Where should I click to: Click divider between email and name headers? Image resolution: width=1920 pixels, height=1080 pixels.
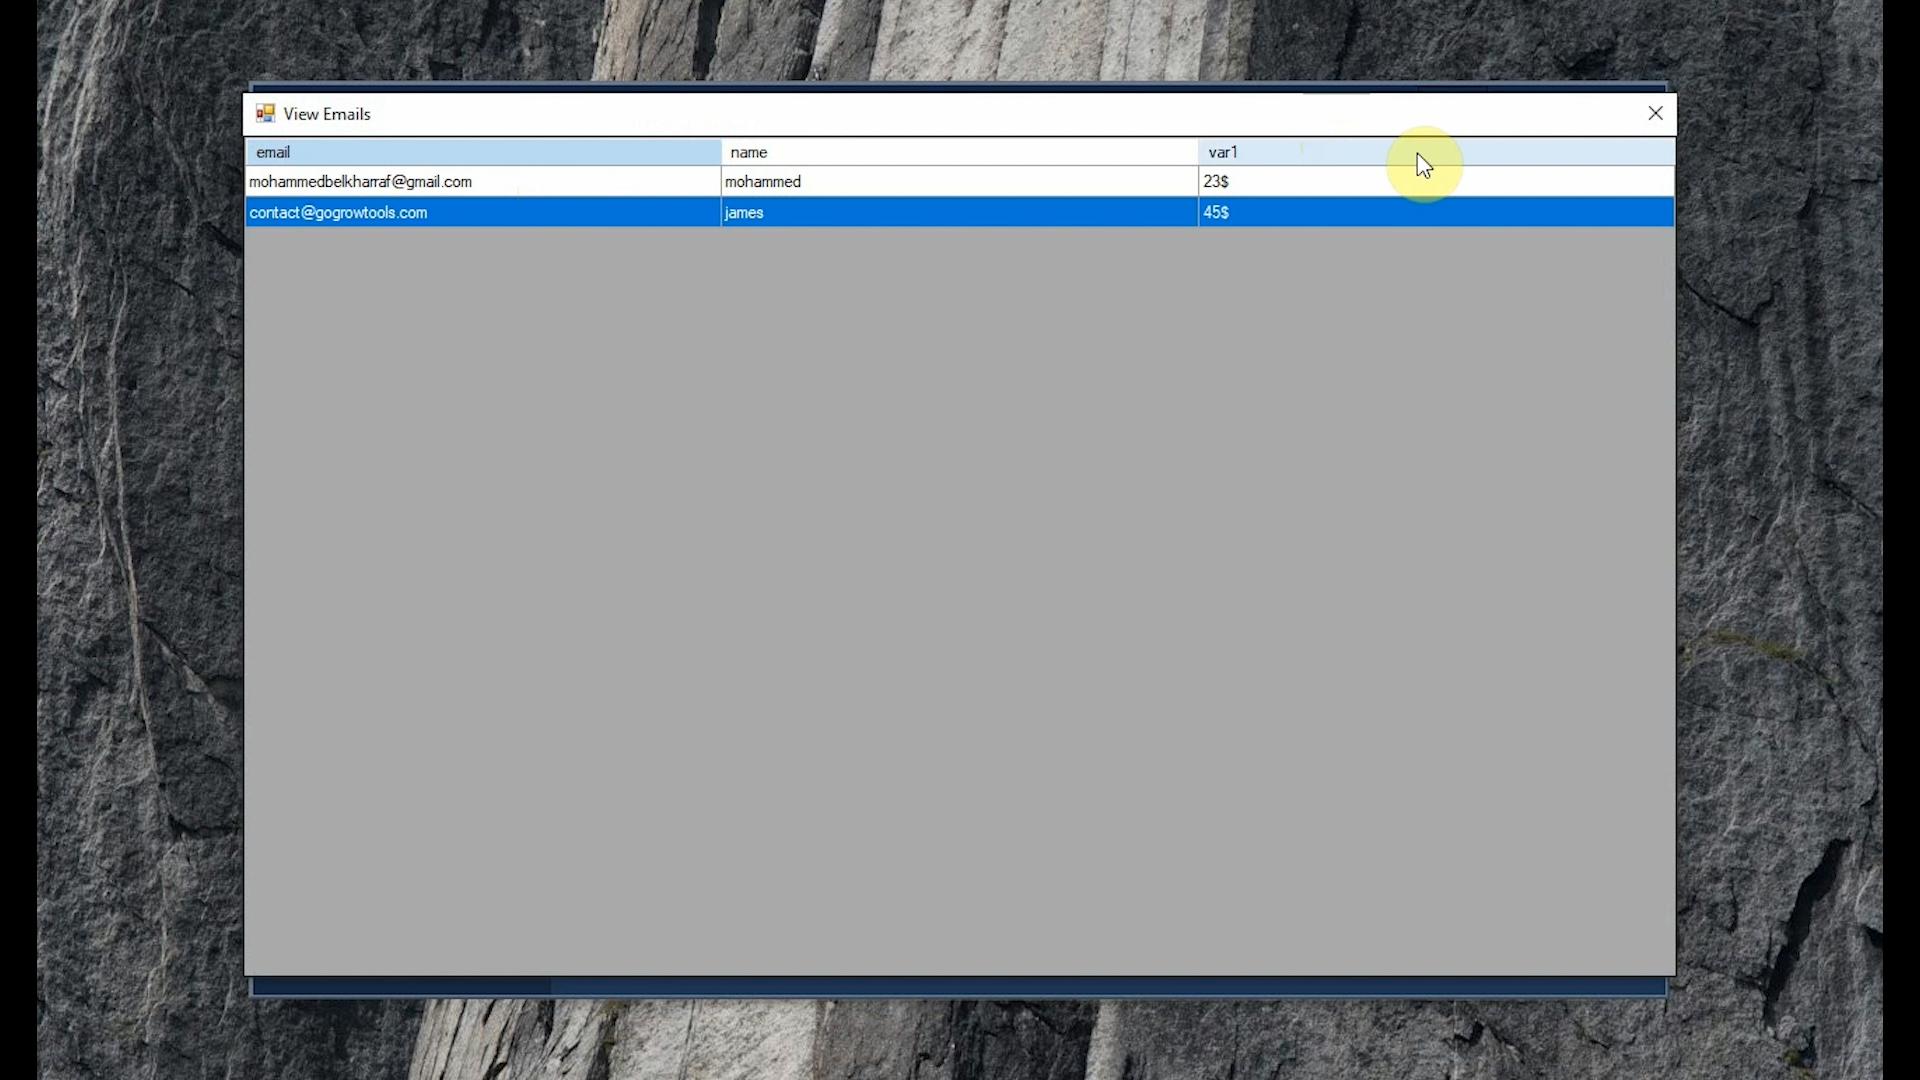coord(721,152)
